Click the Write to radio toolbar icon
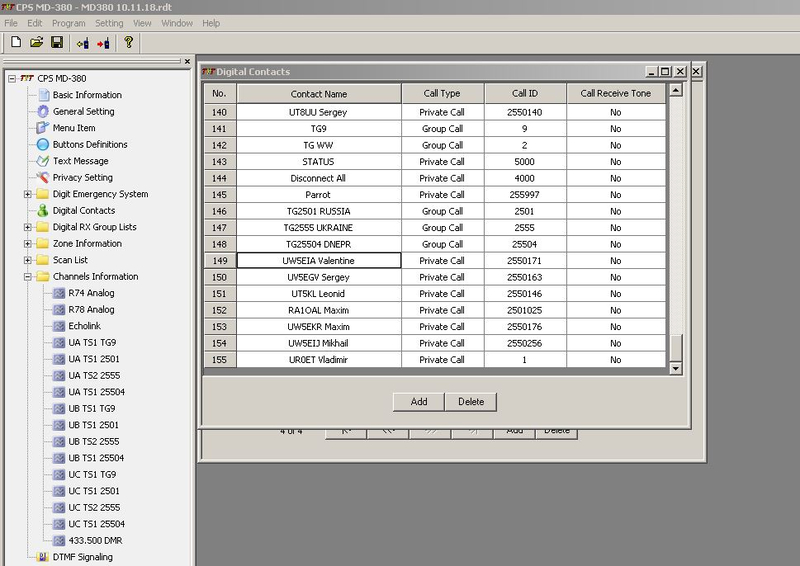800x566 pixels. 103,43
